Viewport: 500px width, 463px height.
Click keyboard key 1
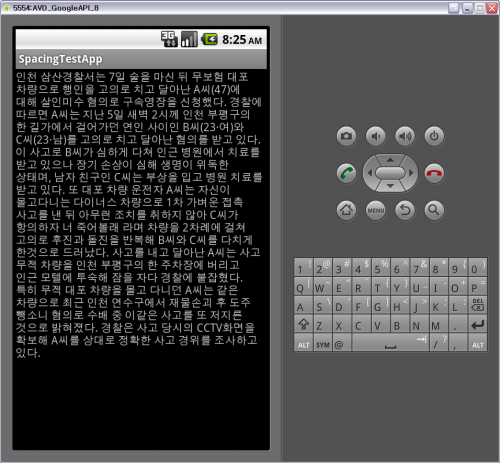pyautogui.click(x=303, y=267)
